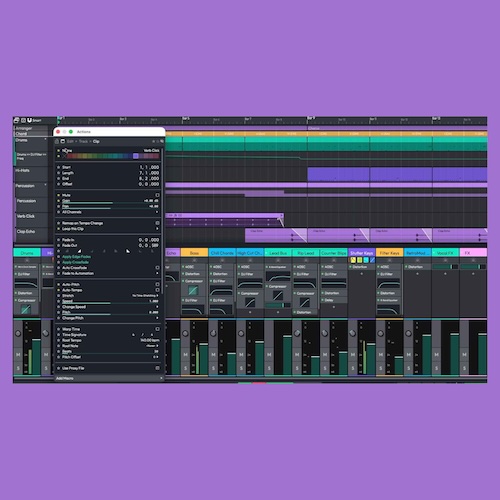
Task: Select Clip in Actions breadcrumb
Action: (96, 141)
